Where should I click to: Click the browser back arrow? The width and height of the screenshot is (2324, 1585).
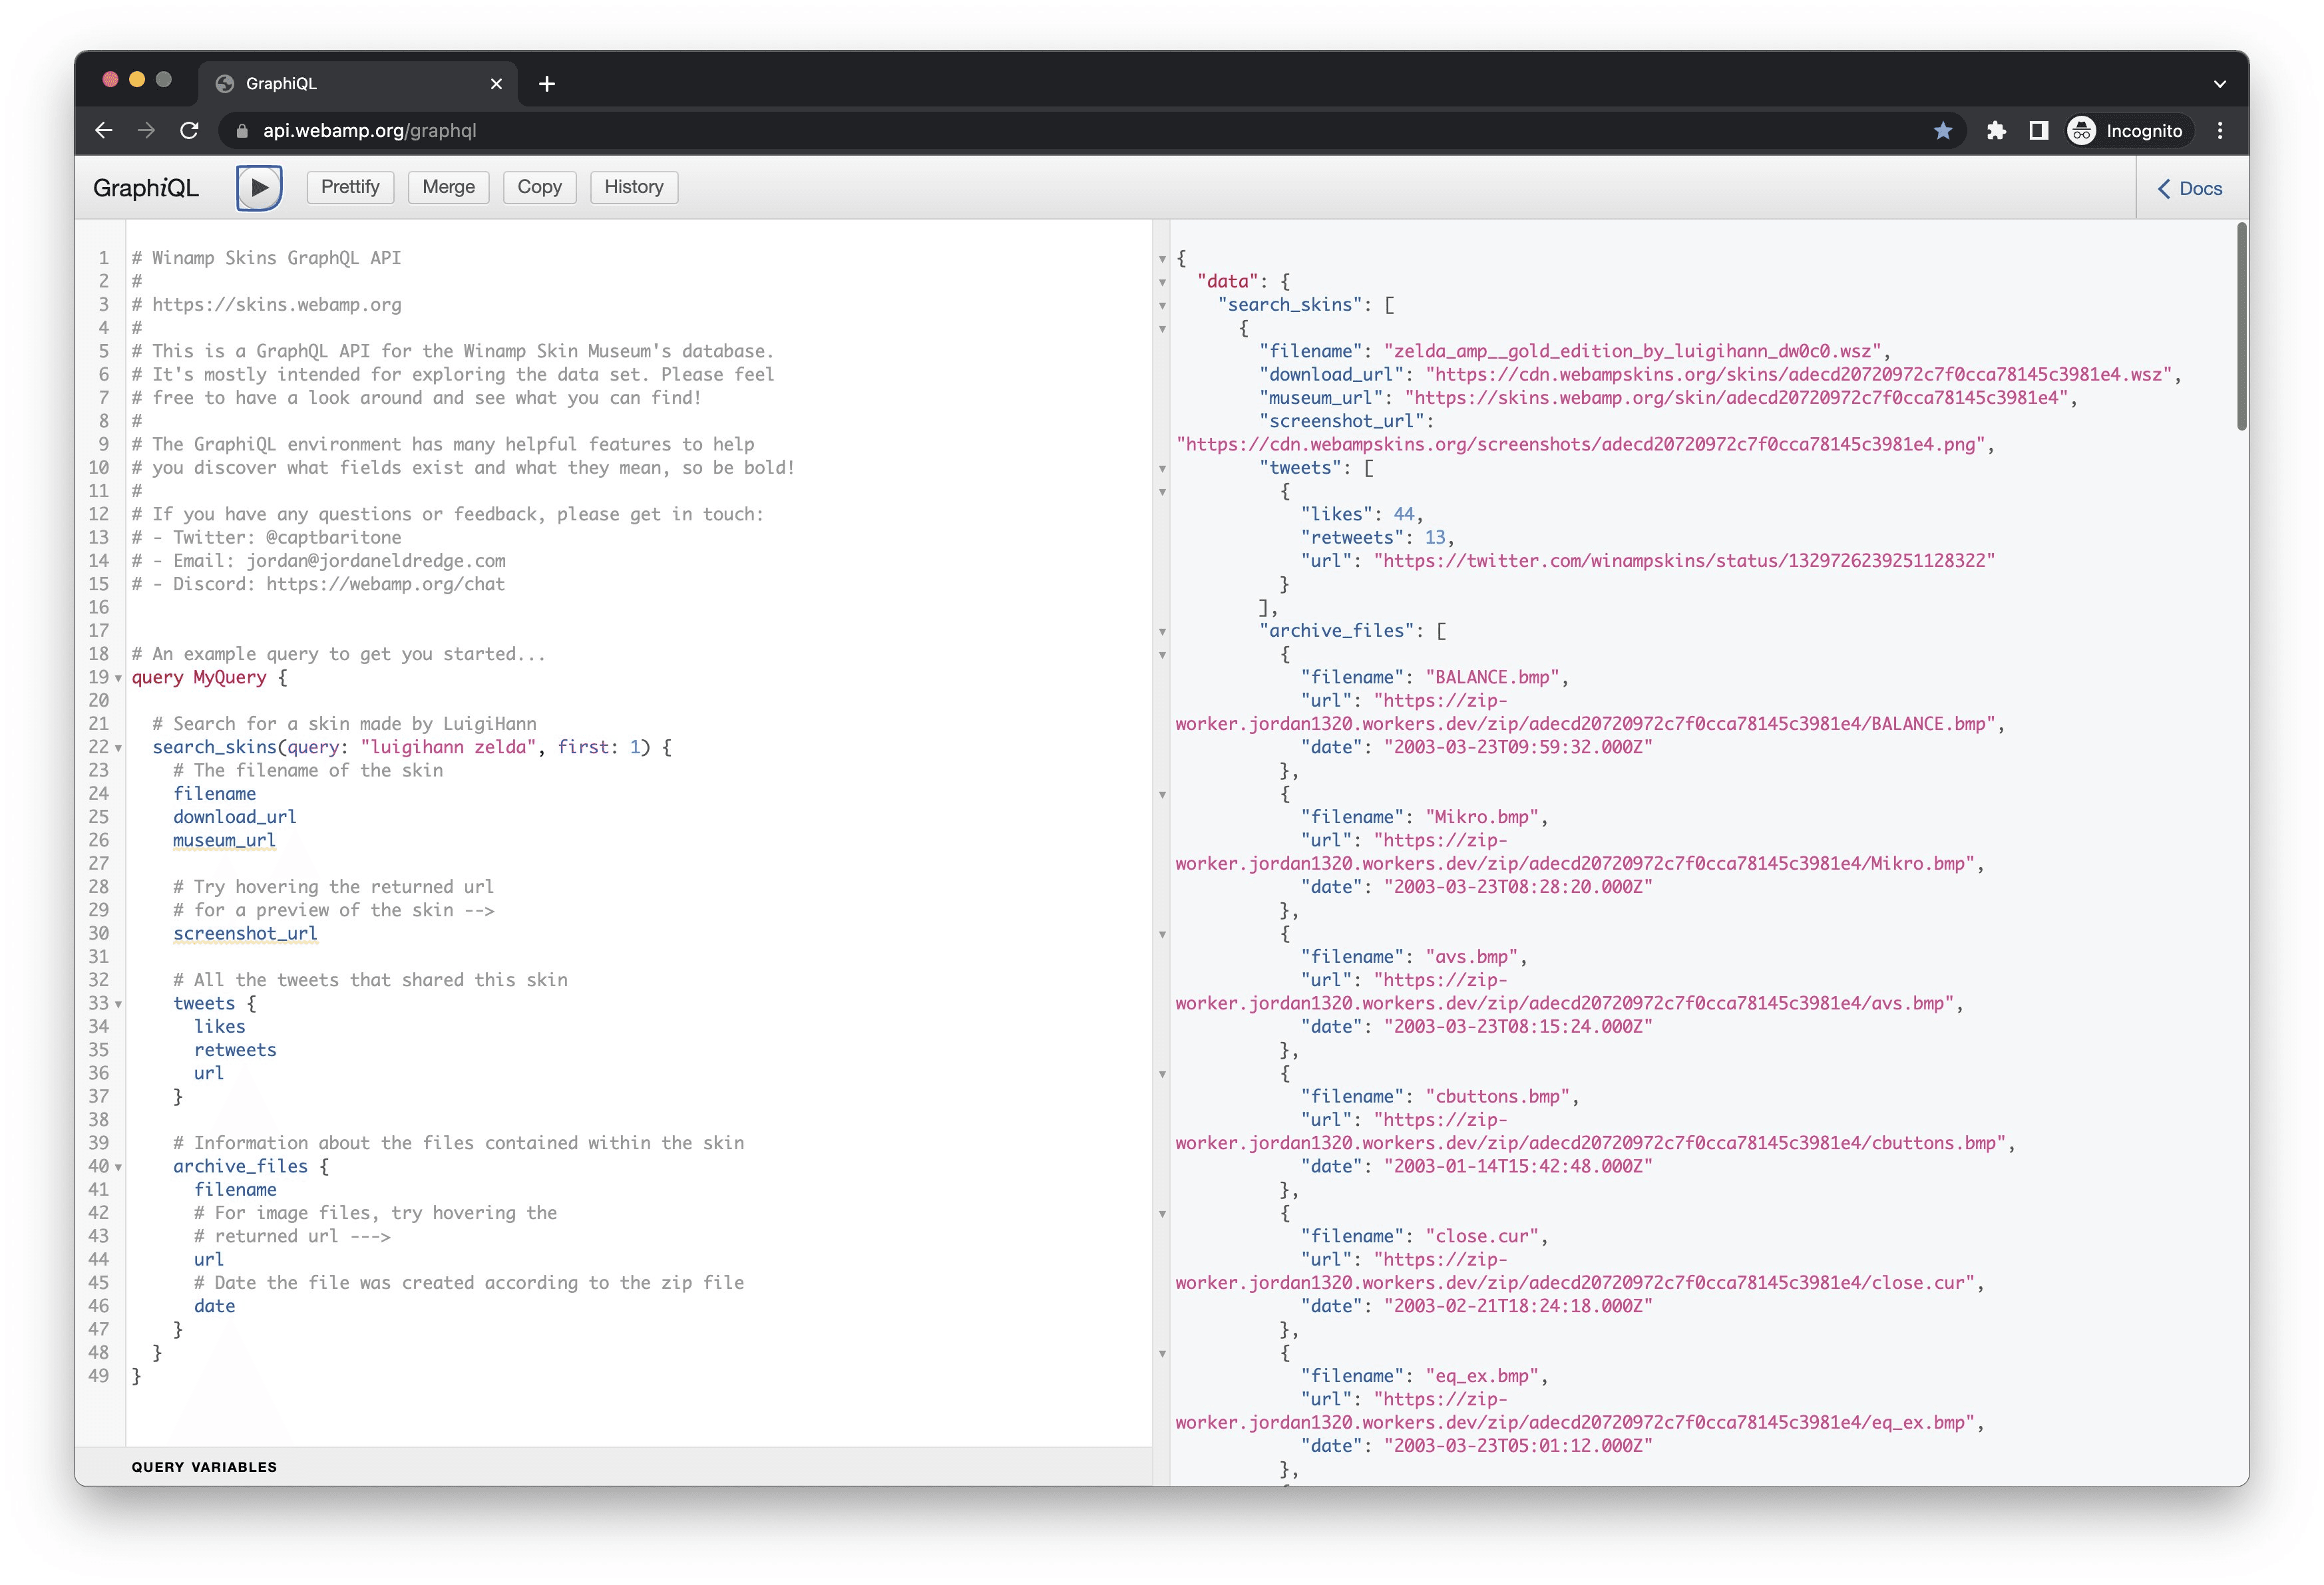pos(104,131)
